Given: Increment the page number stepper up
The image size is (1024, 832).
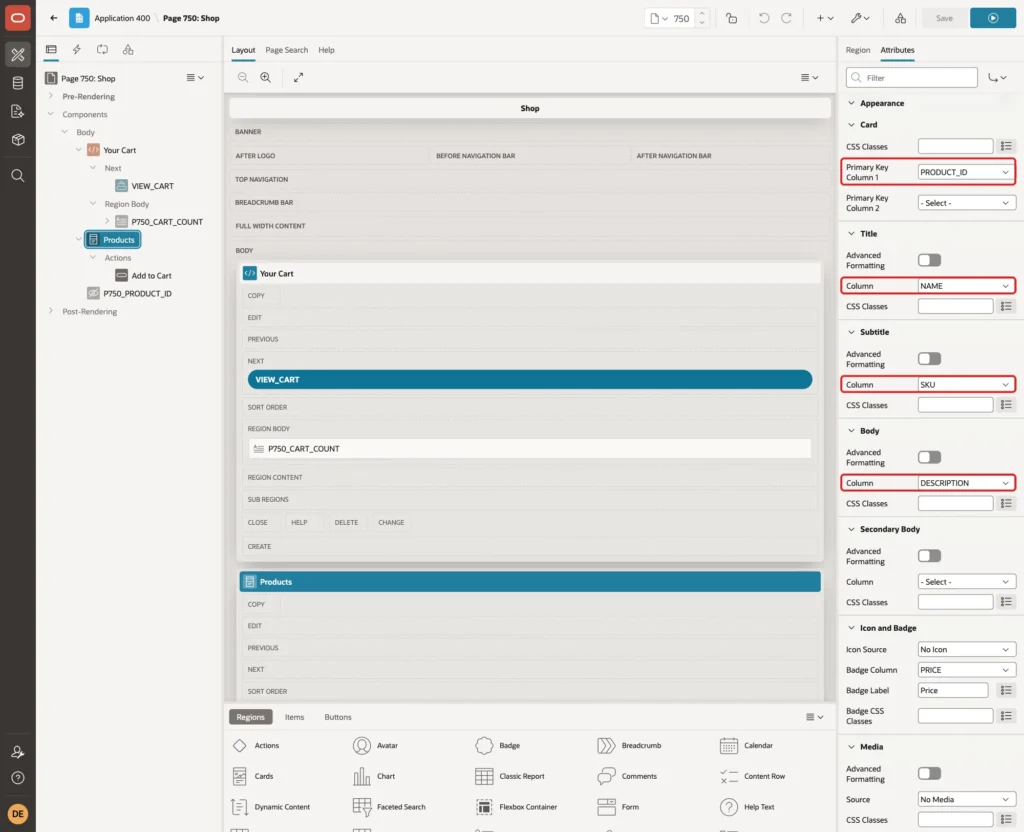Looking at the screenshot, I should 702,13.
